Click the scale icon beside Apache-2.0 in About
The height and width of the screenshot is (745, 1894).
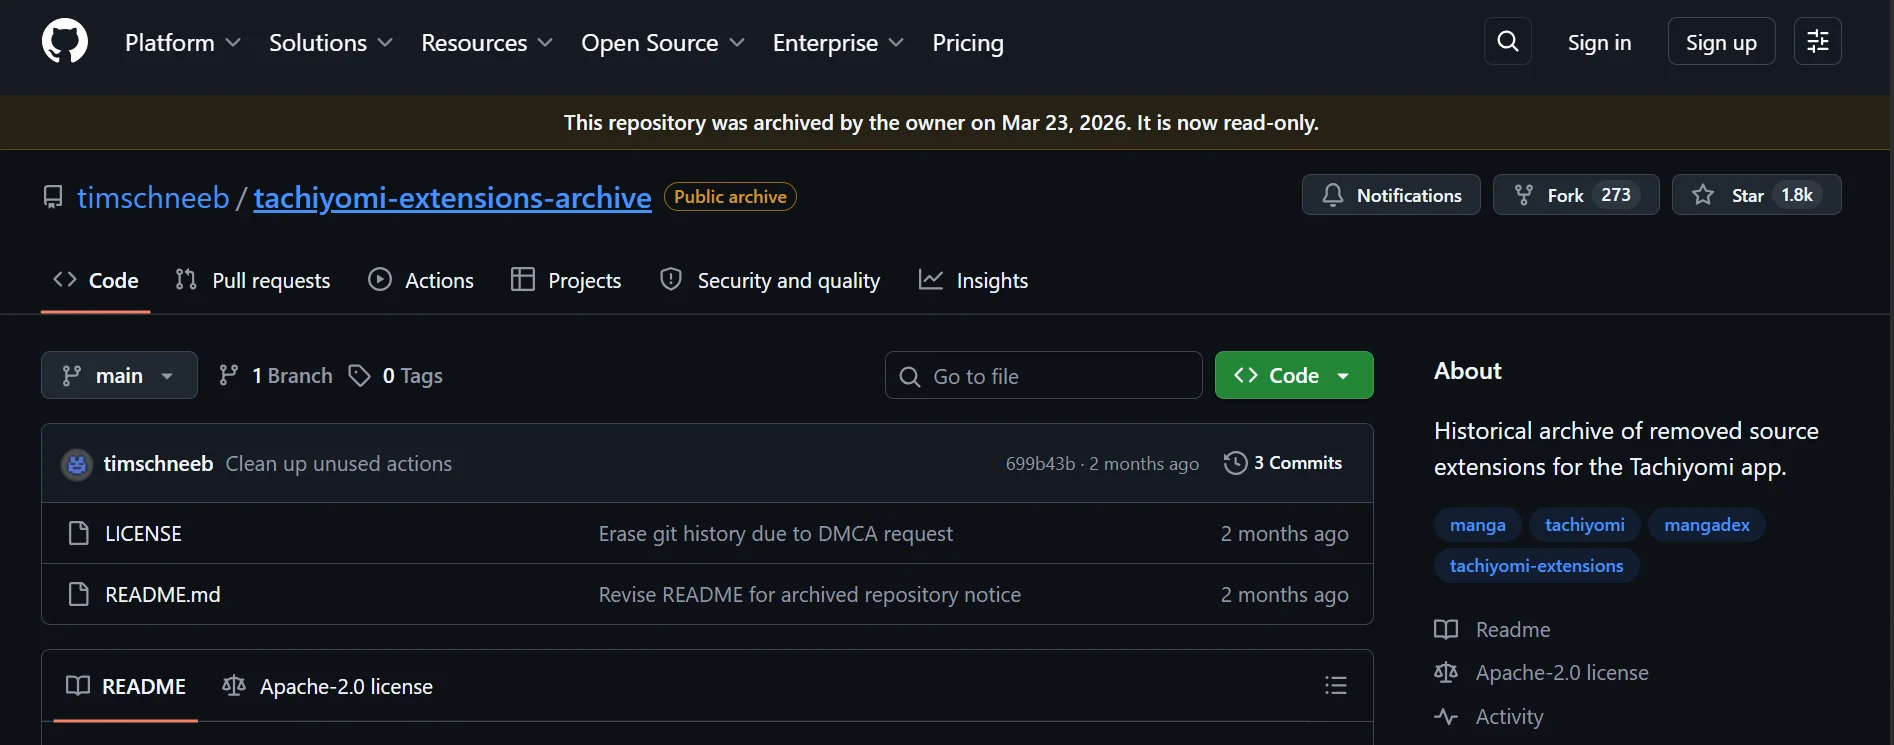1446,672
